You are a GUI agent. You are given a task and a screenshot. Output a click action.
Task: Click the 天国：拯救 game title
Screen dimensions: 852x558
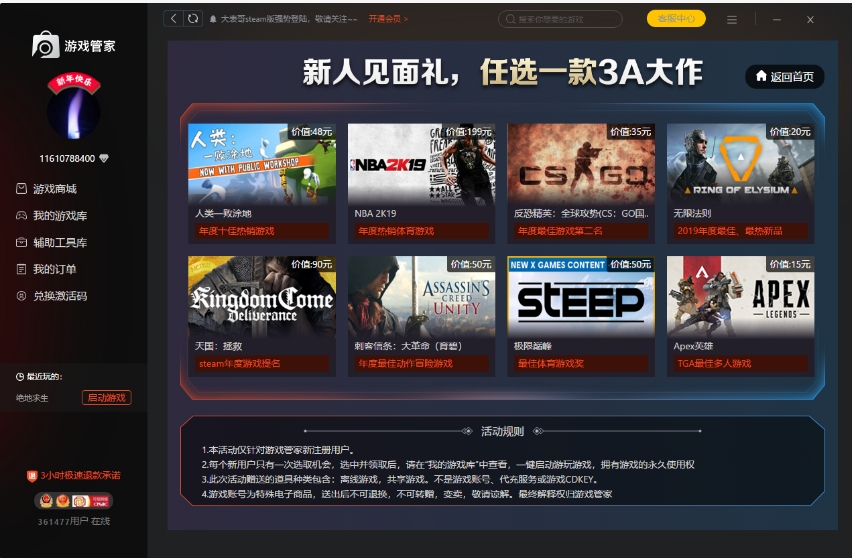[x=218, y=346]
